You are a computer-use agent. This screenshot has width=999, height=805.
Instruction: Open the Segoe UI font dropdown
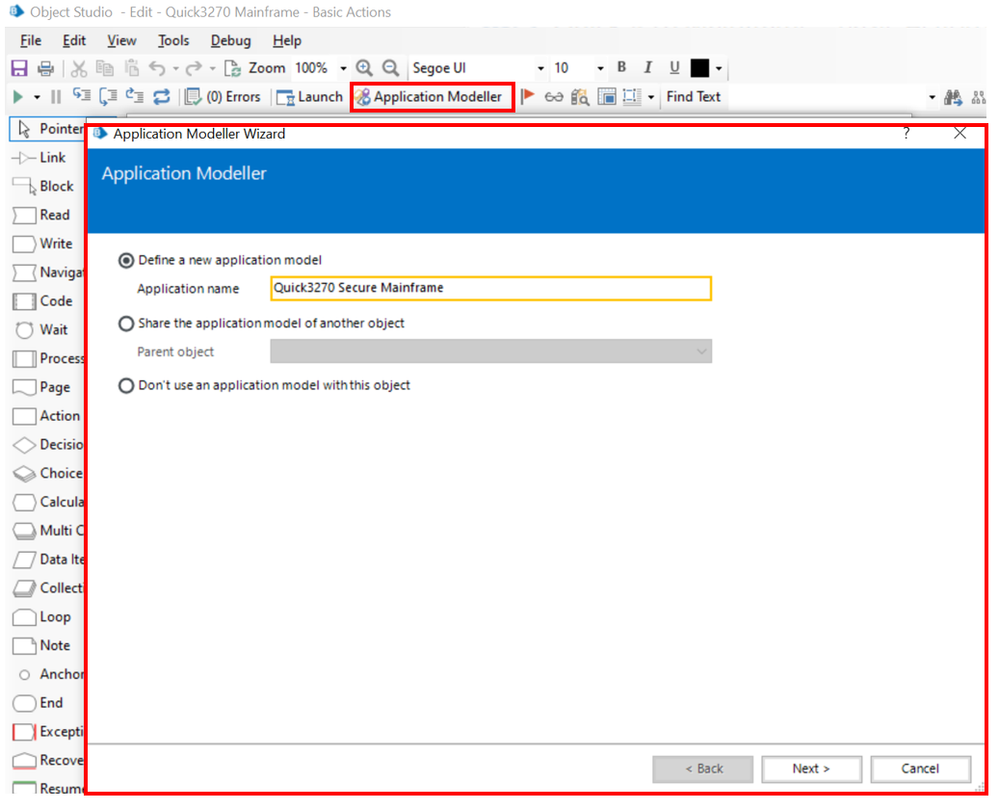541,68
